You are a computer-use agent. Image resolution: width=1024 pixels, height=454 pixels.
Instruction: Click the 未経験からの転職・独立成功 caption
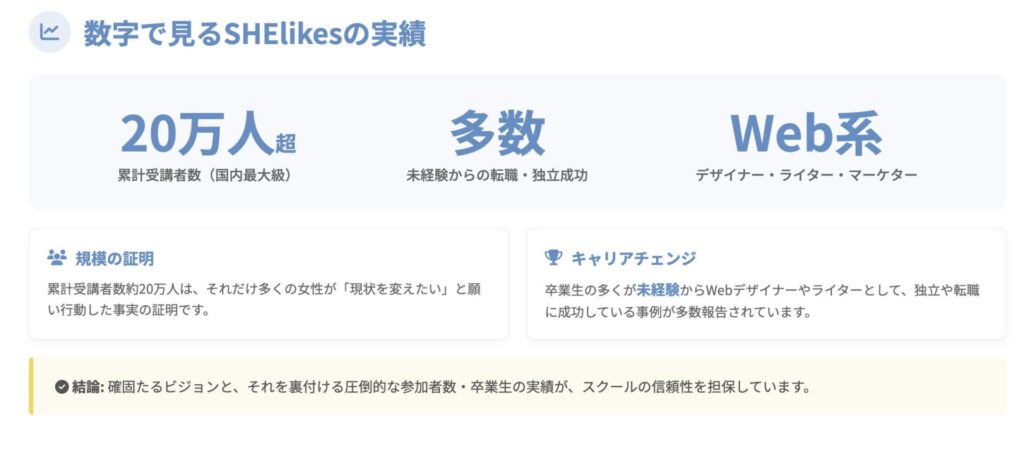tap(497, 175)
